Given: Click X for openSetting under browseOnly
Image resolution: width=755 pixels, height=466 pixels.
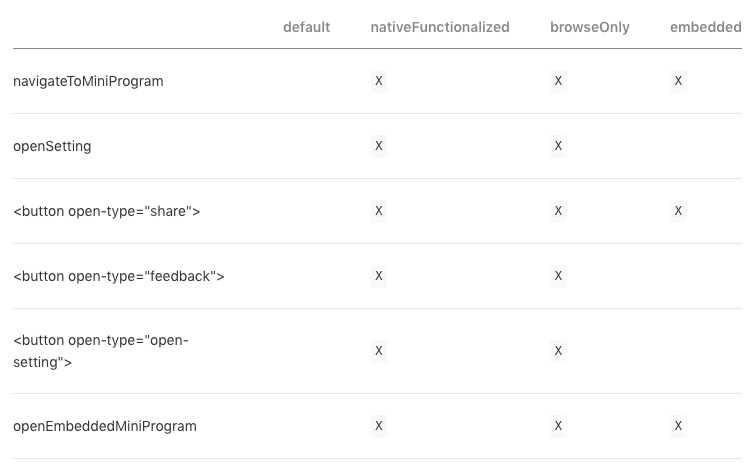Looking at the screenshot, I should coord(558,146).
